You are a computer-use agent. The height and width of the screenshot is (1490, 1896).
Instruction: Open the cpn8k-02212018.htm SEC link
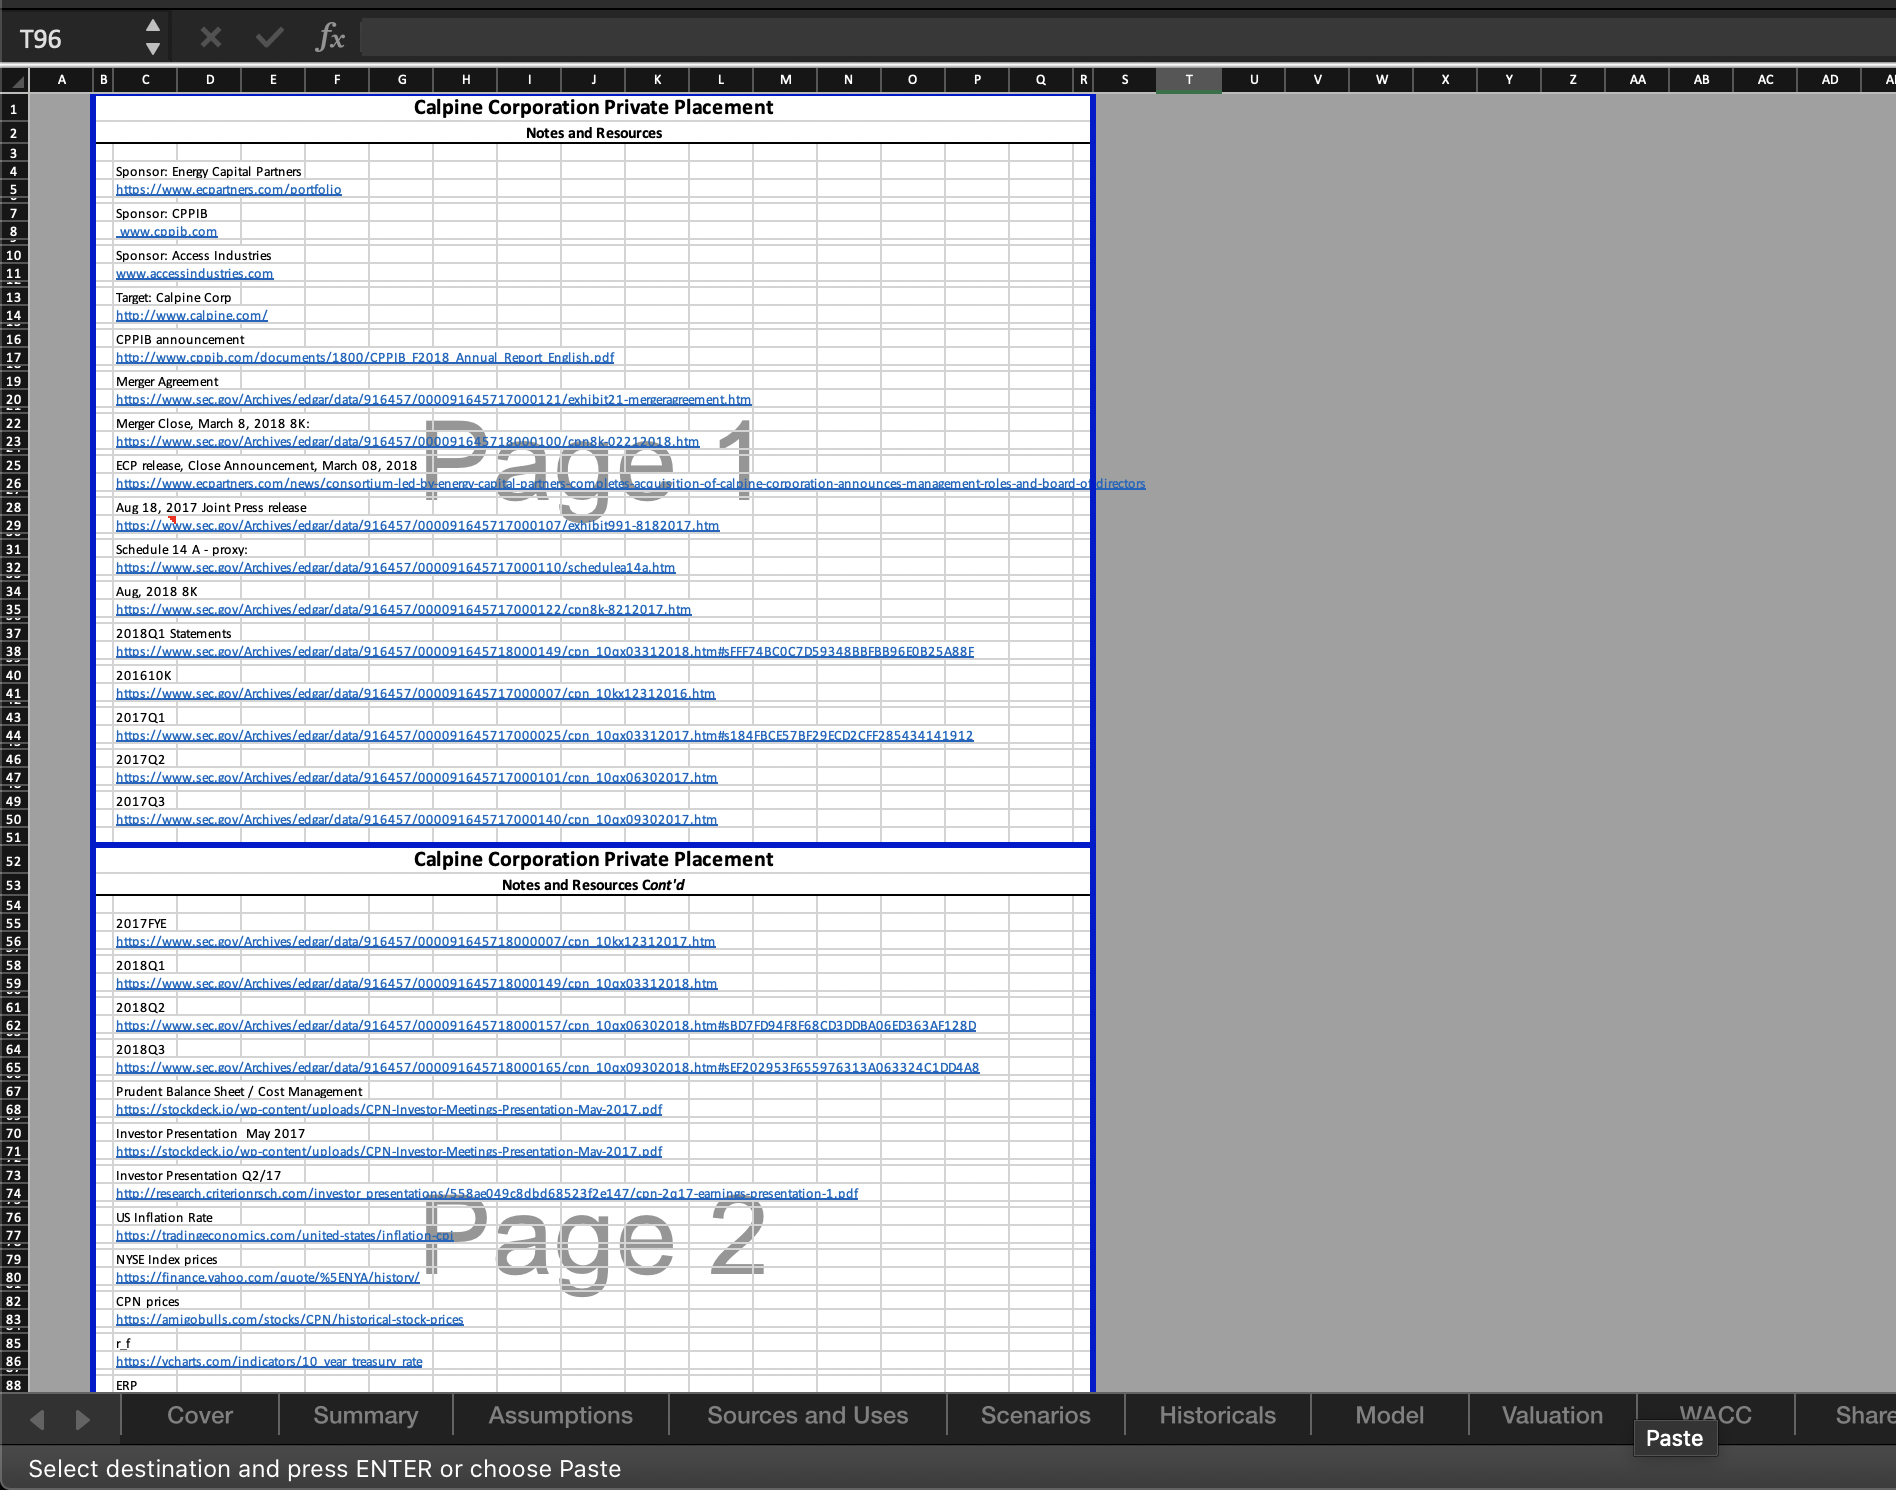(407, 442)
